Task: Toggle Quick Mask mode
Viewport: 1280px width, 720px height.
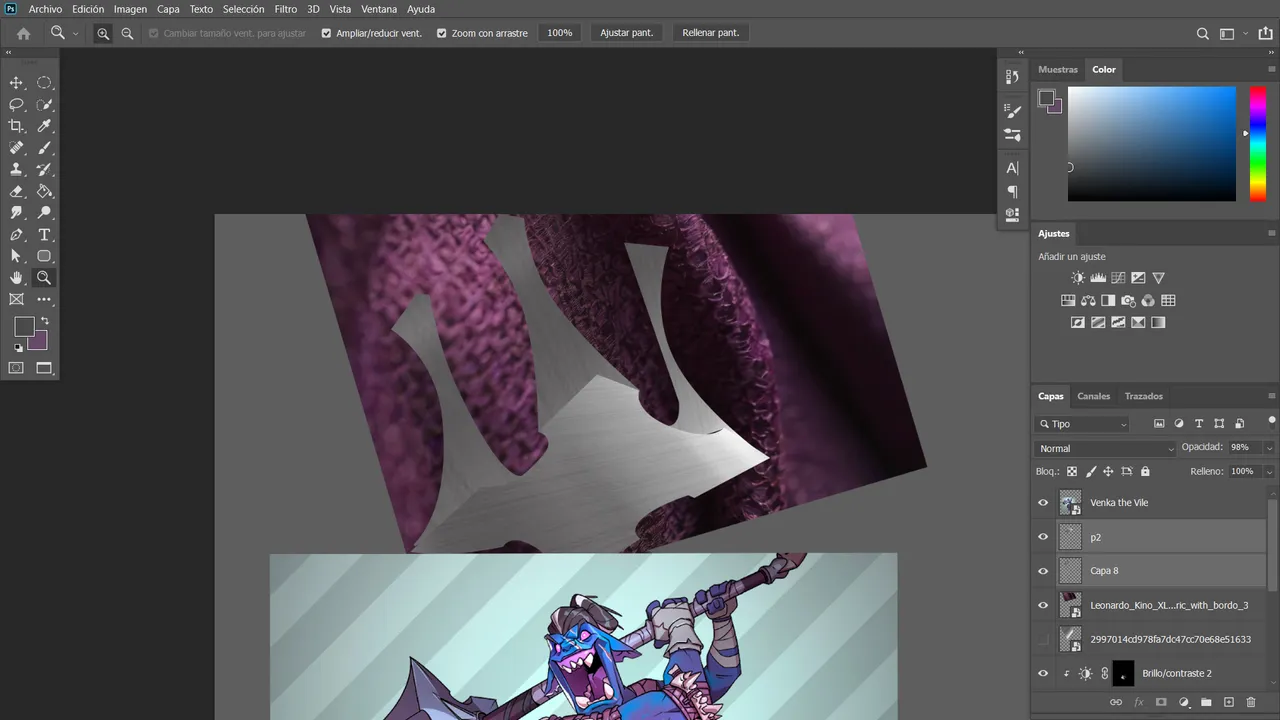Action: [x=16, y=368]
